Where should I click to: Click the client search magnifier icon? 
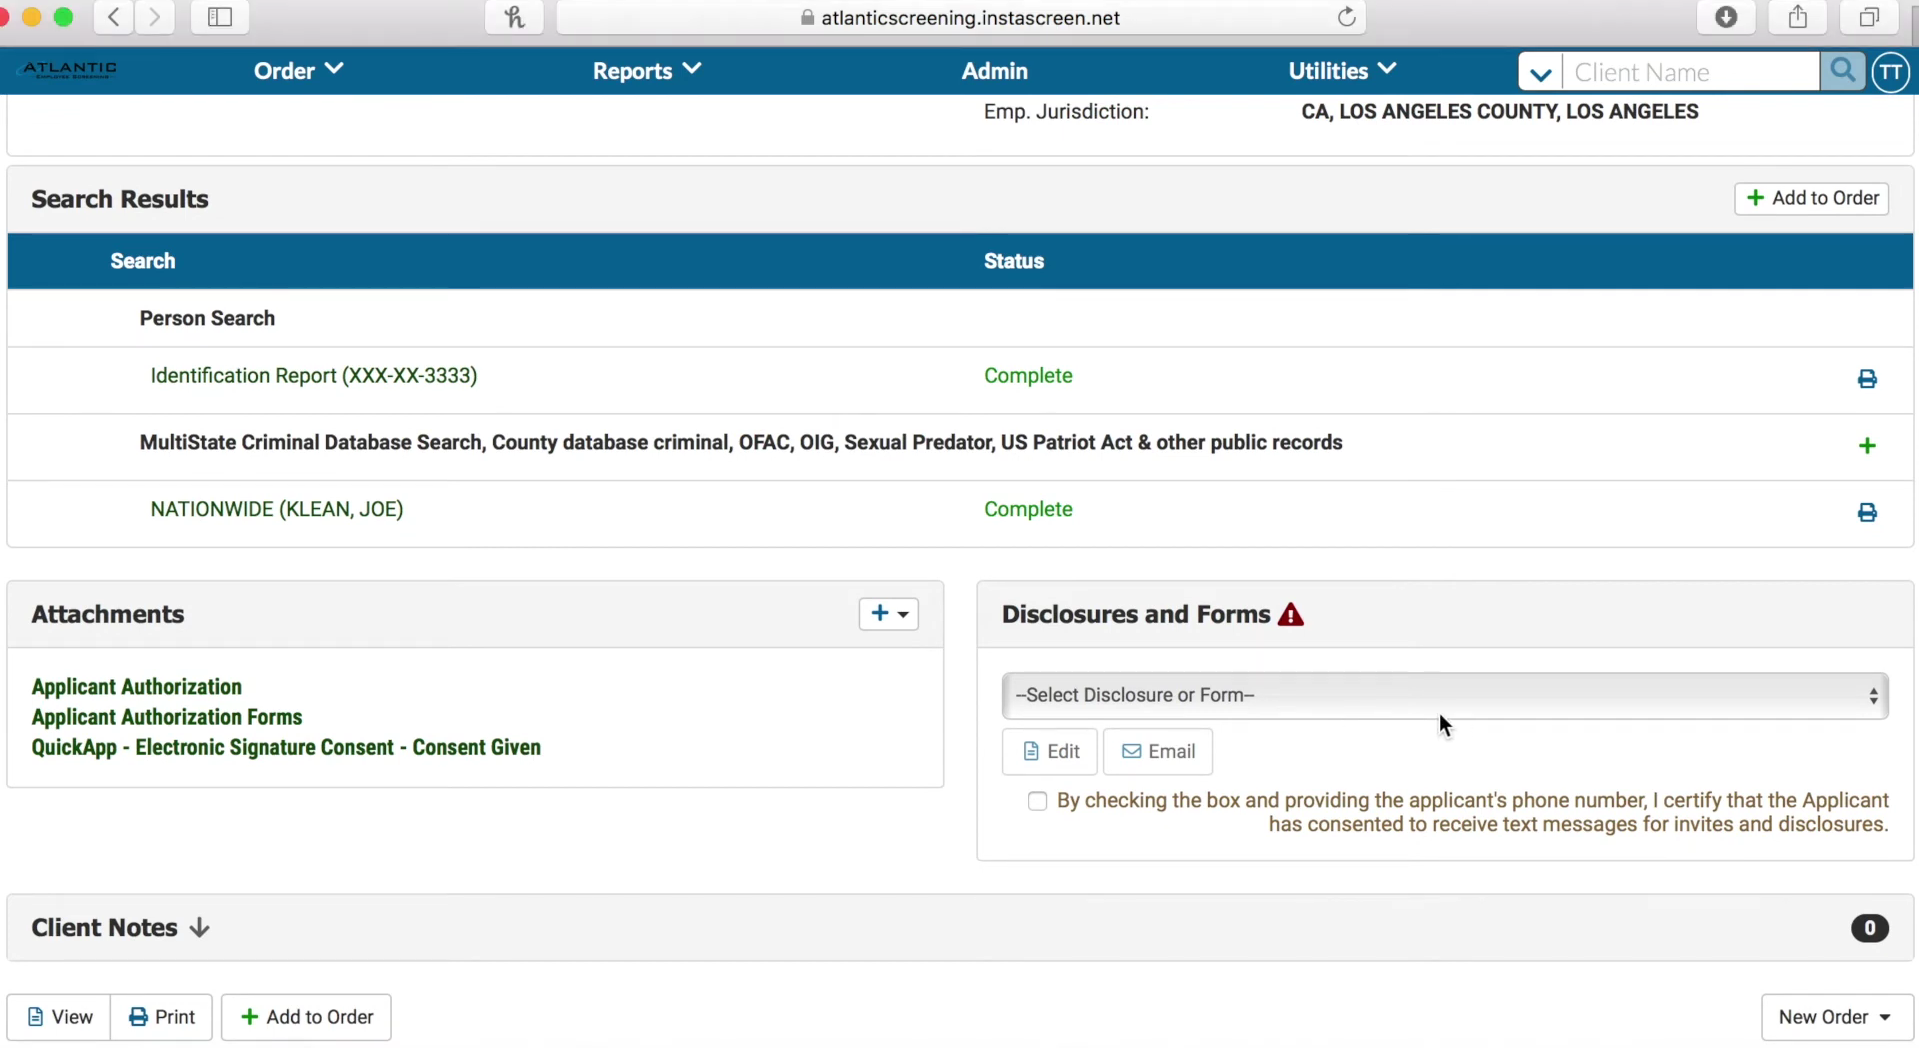1843,71
